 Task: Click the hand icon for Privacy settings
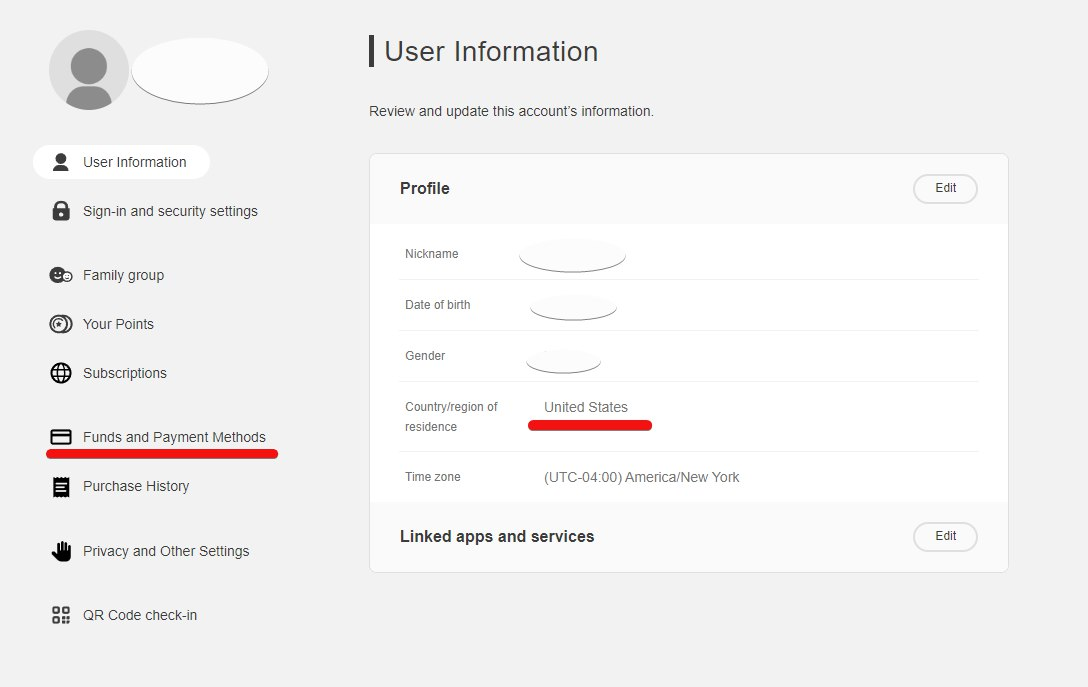pyautogui.click(x=61, y=551)
